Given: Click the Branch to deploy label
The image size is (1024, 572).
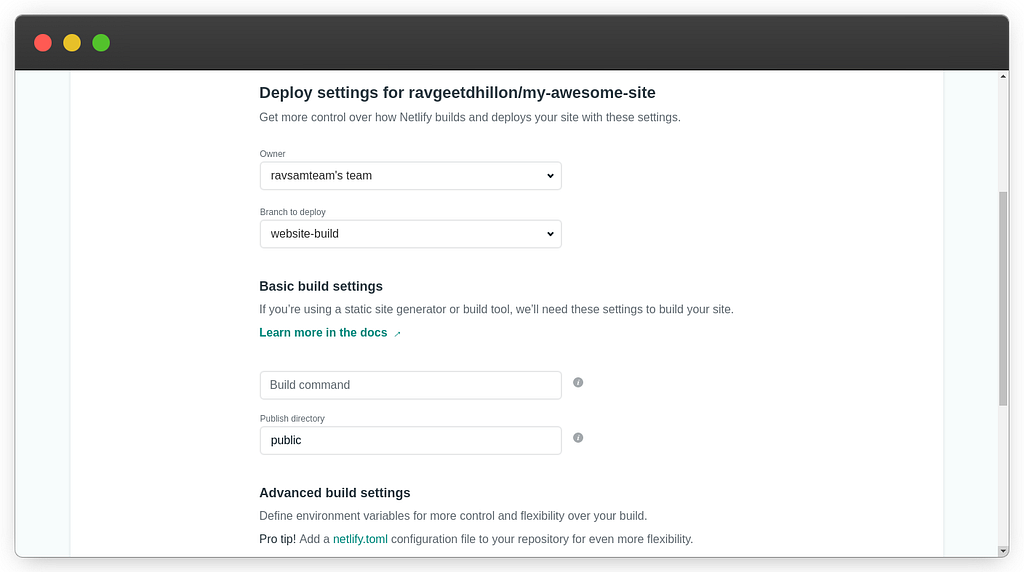Looking at the screenshot, I should click(x=293, y=212).
